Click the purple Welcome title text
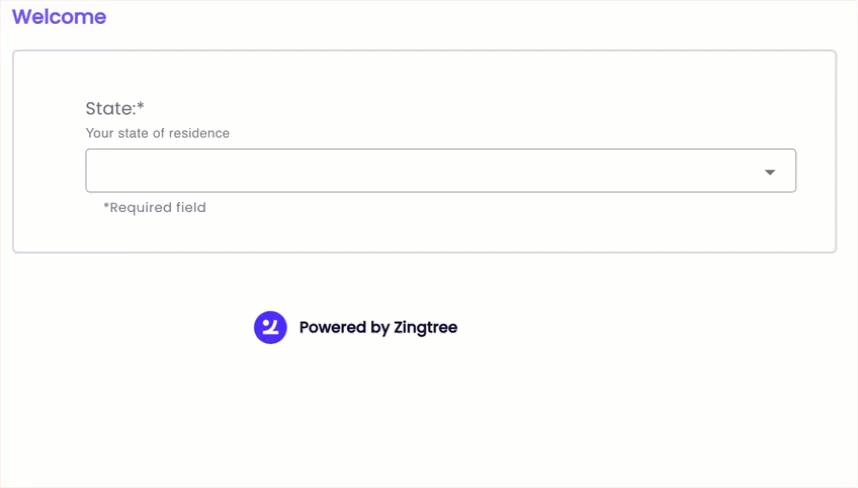Image resolution: width=858 pixels, height=488 pixels. coord(59,17)
